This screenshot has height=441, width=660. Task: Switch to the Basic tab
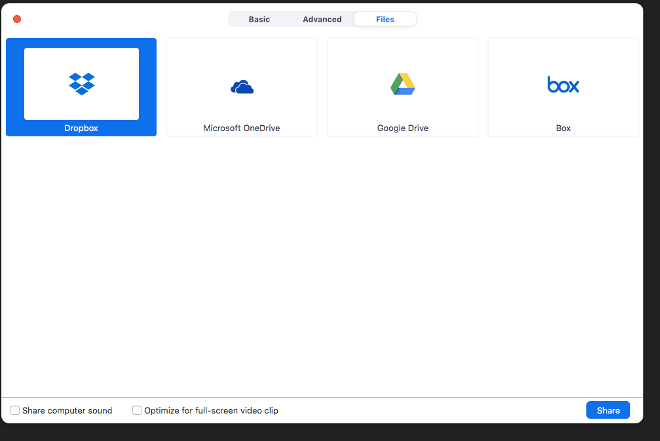259,19
